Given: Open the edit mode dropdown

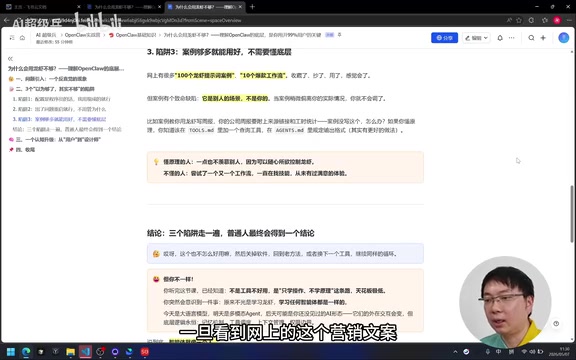Looking at the screenshot, I should (476, 38).
